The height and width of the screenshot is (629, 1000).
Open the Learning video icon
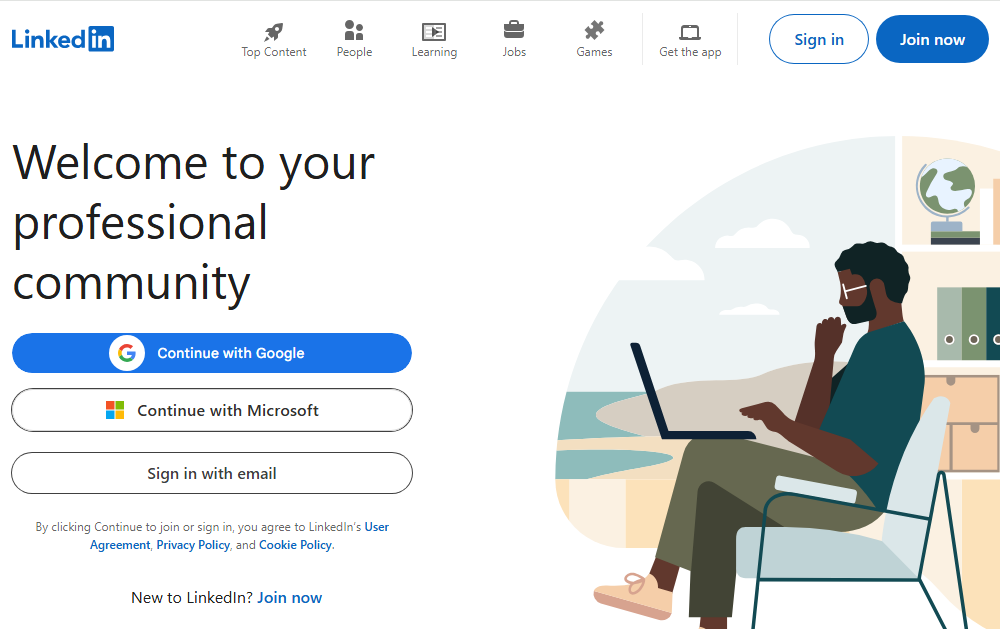coord(434,31)
